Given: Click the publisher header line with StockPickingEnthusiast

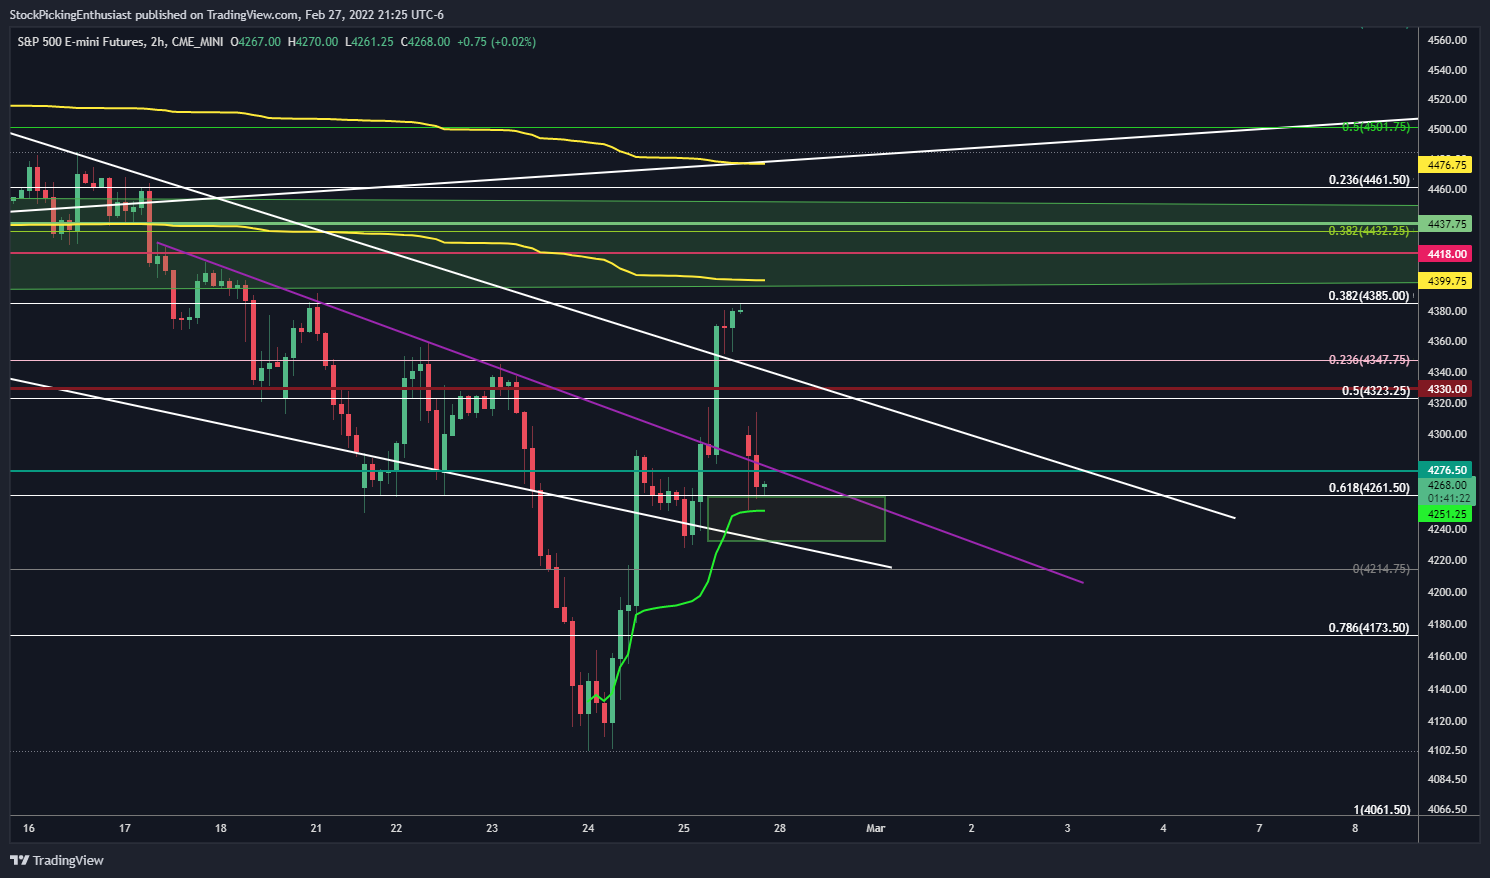Looking at the screenshot, I should (226, 14).
